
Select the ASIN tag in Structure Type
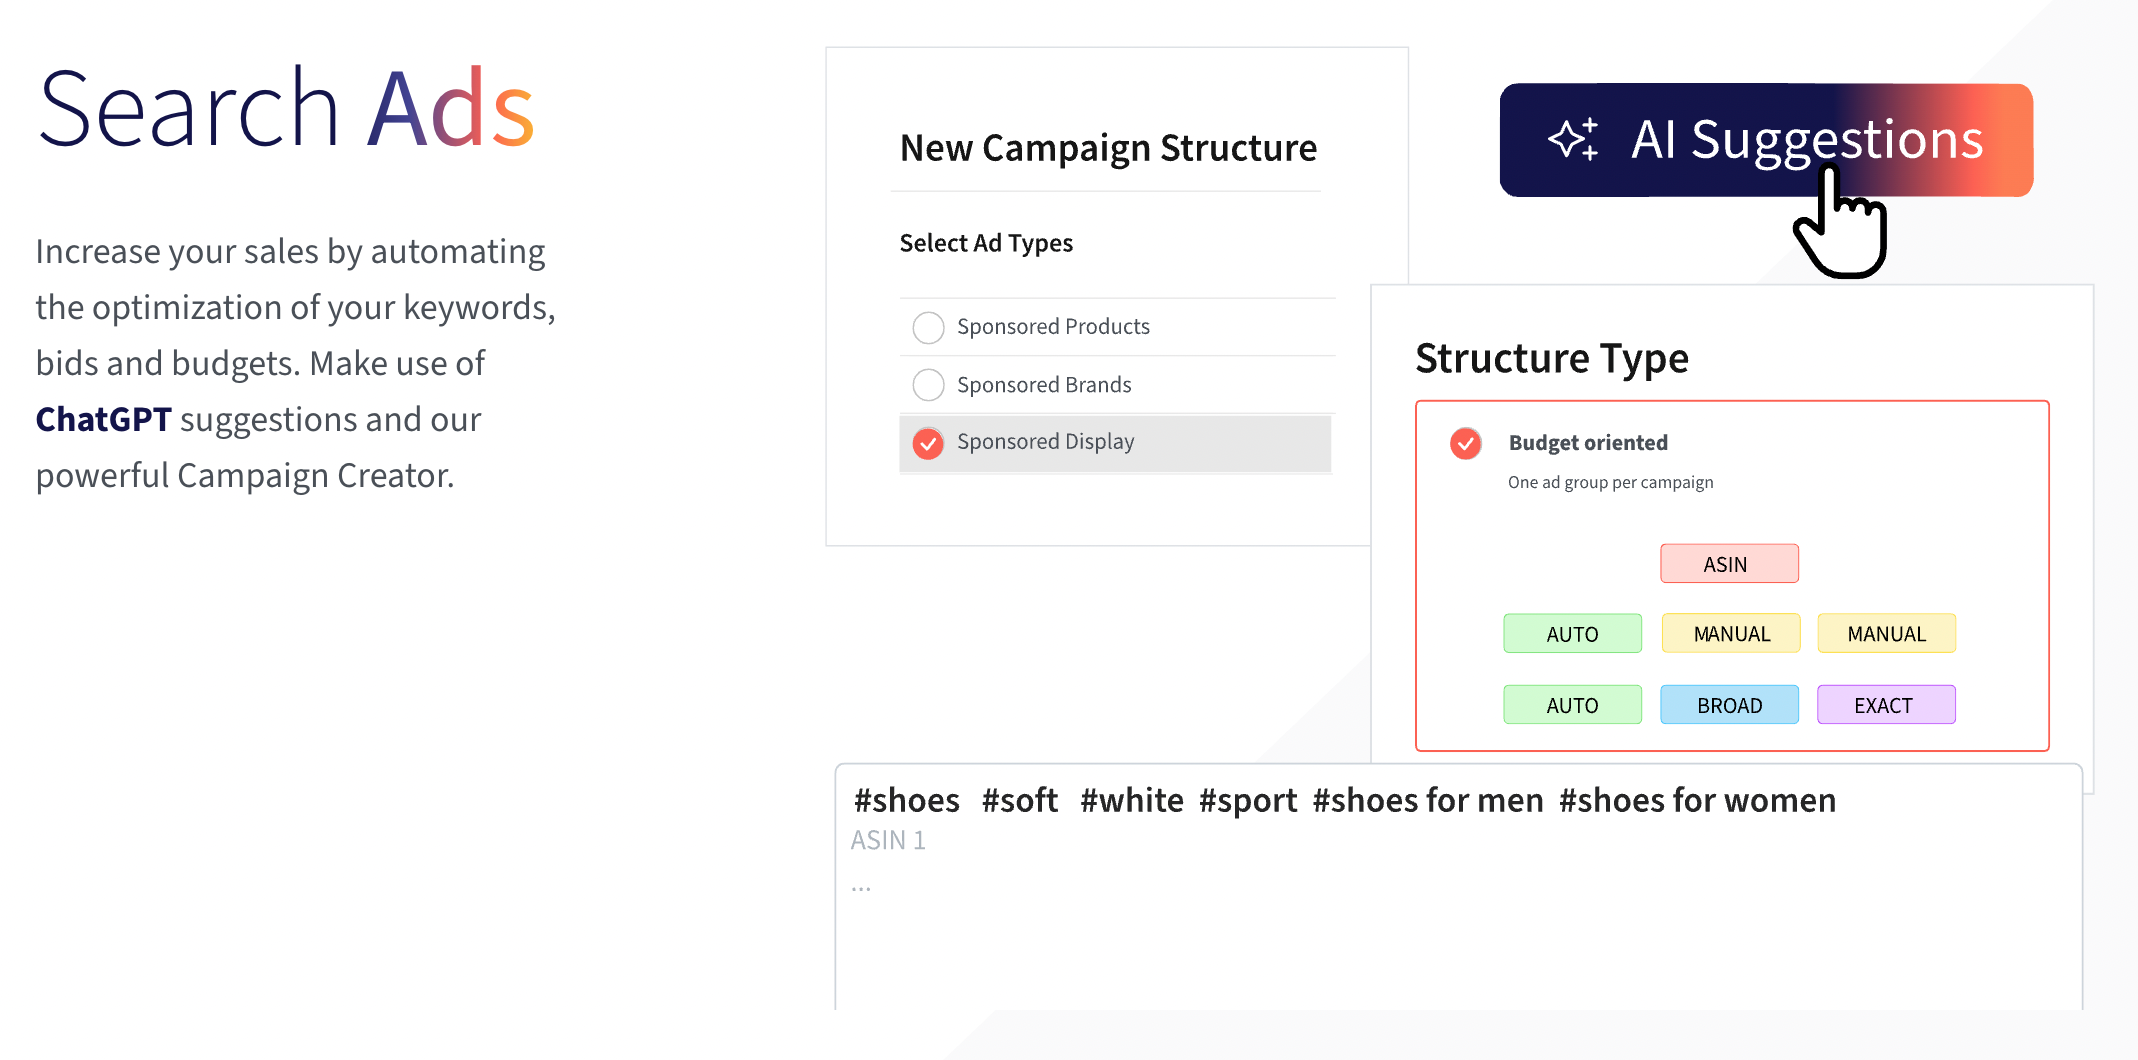1729,563
